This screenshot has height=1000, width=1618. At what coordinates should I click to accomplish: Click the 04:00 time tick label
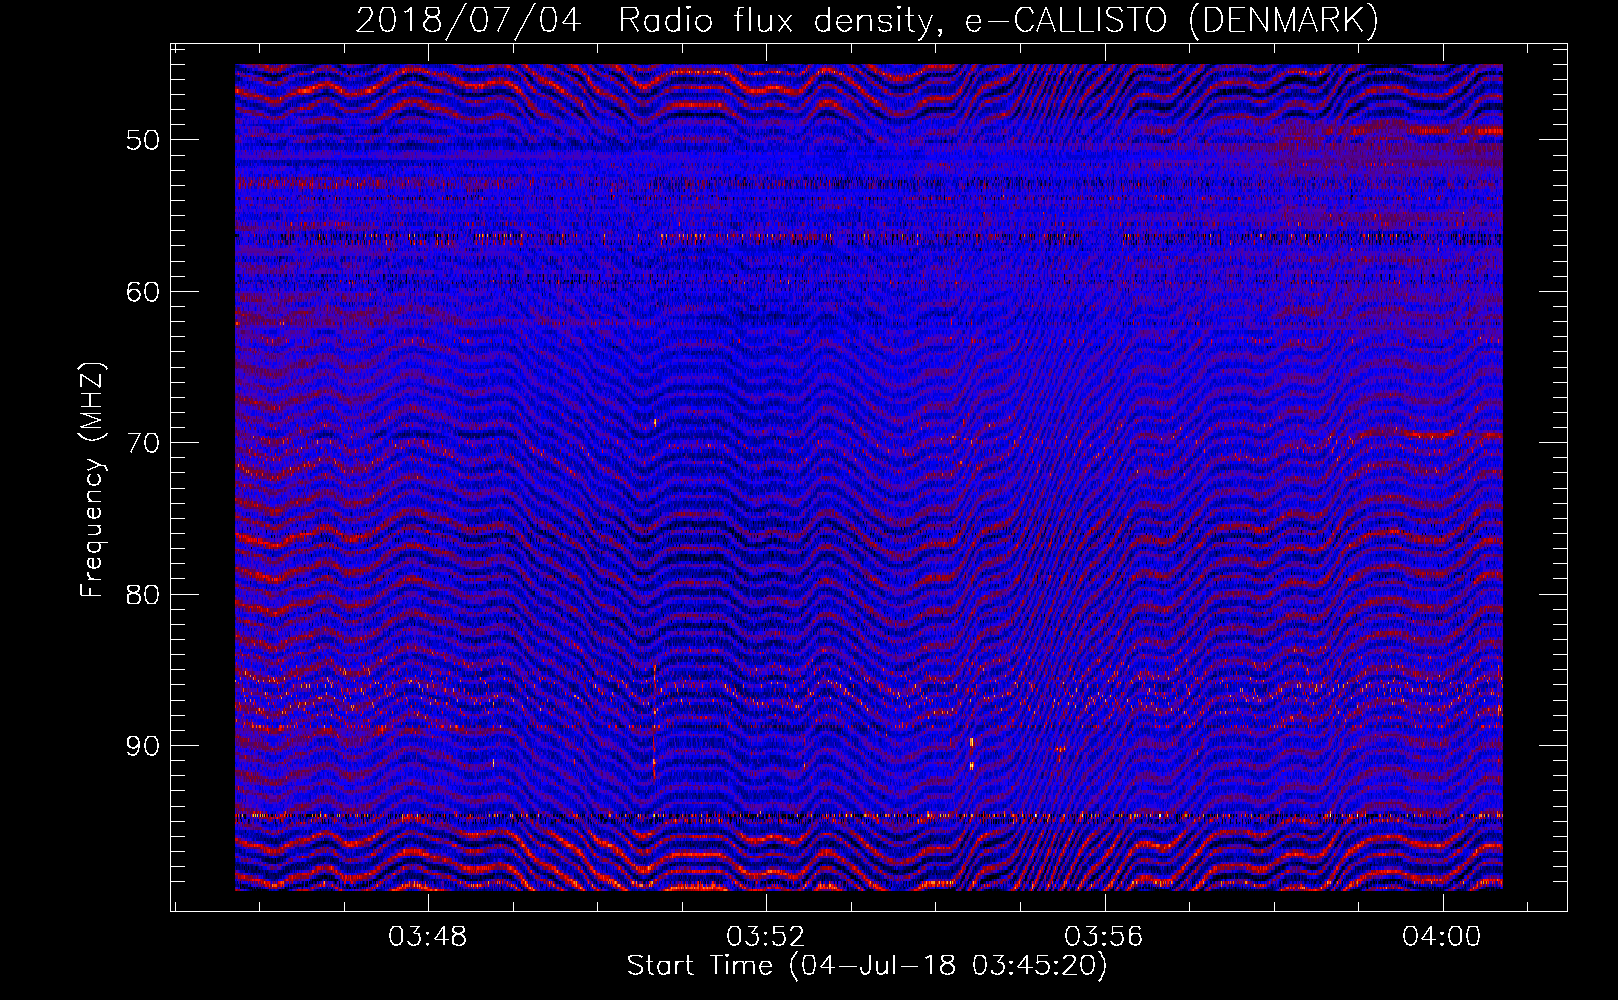click(1441, 937)
